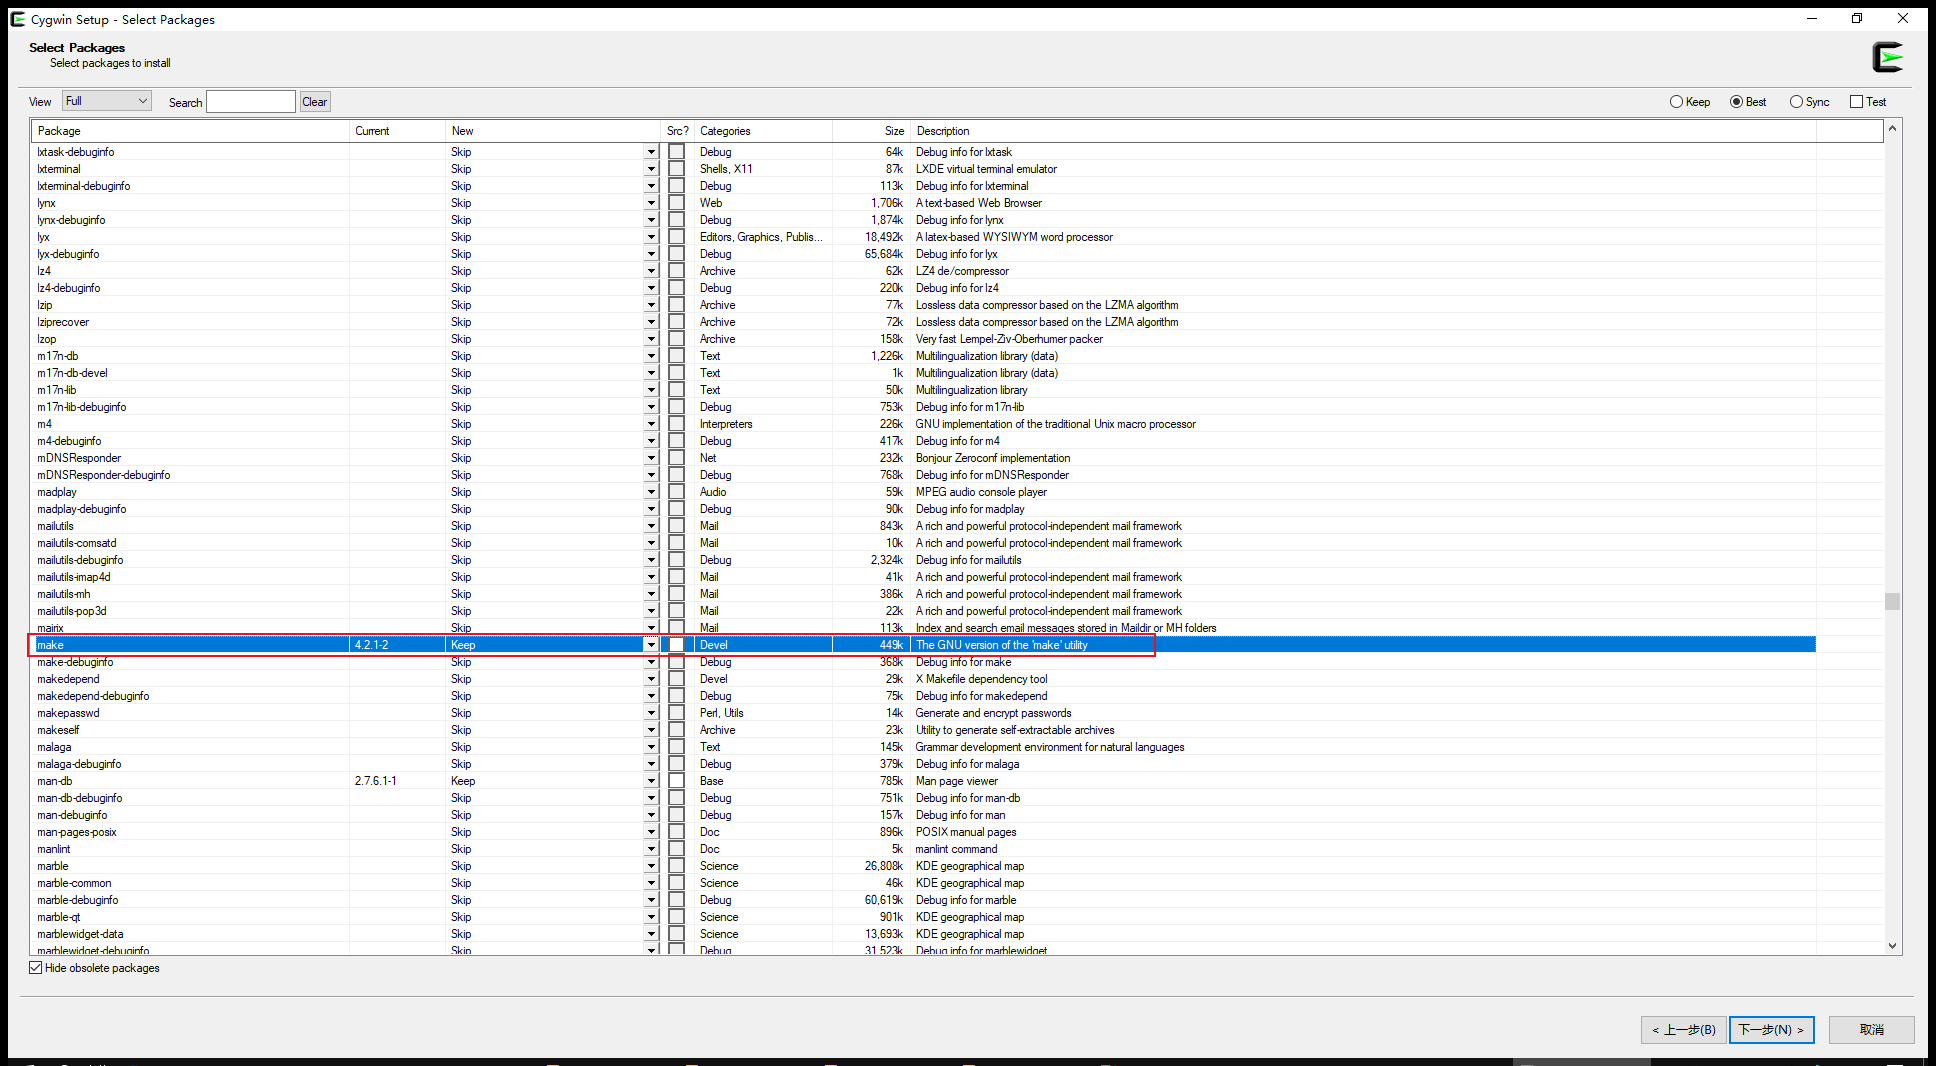Viewport: 1936px width, 1066px height.
Task: Select the lzop package name
Action: (x=47, y=339)
